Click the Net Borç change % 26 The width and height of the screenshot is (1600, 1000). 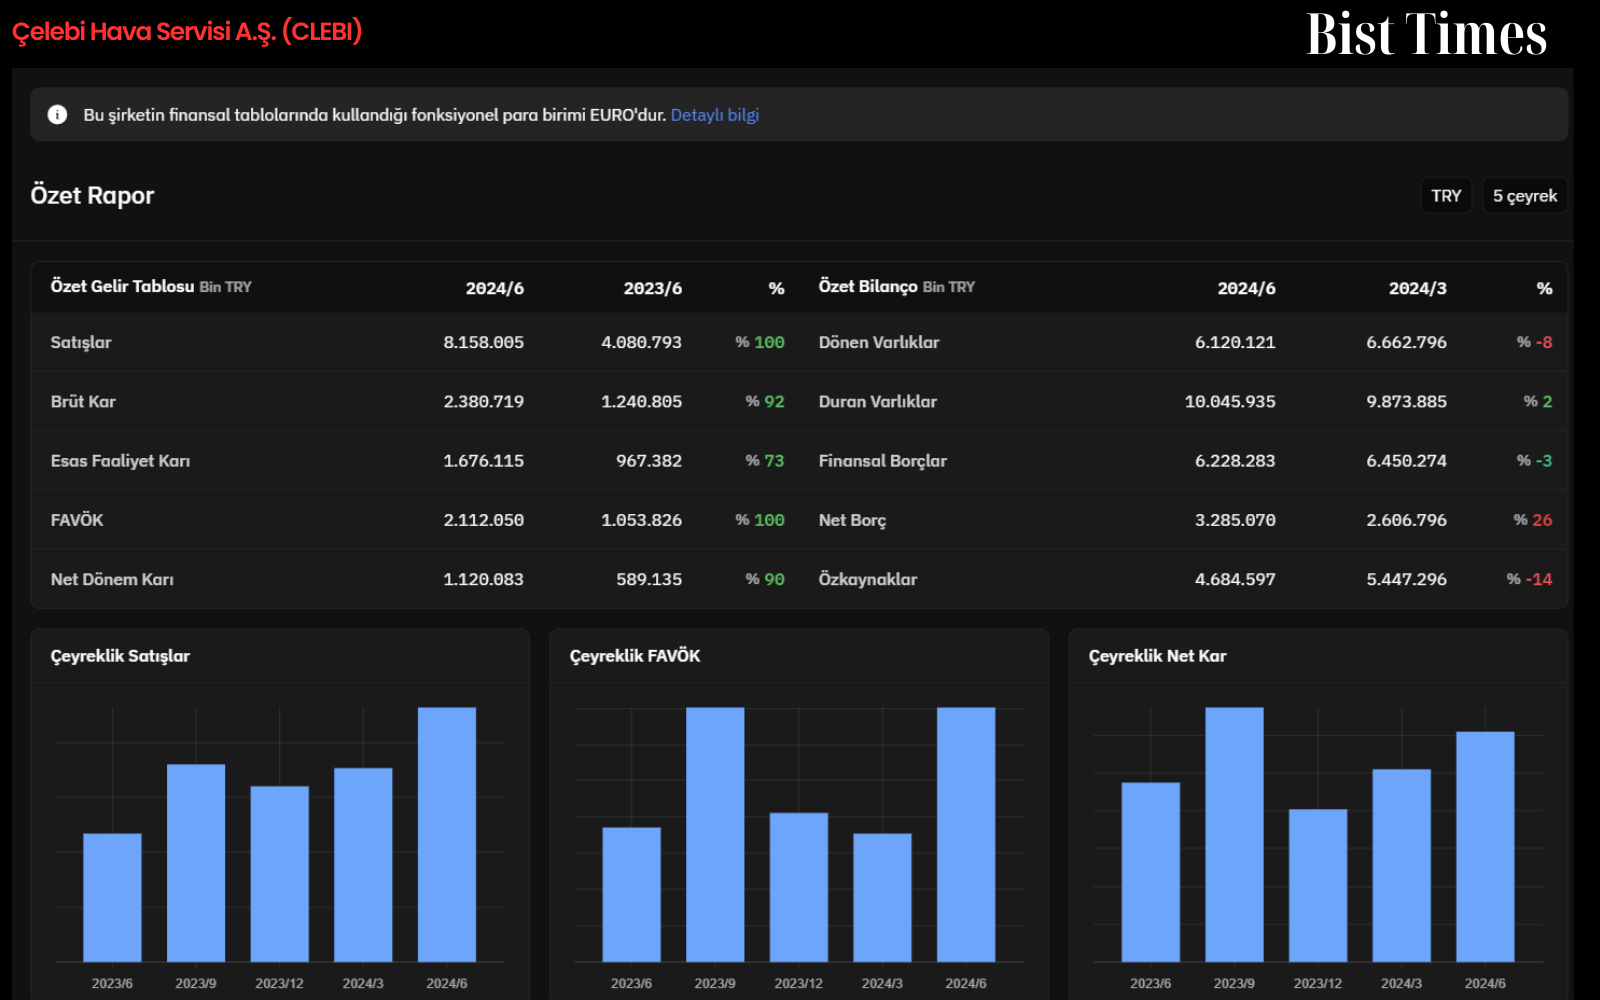1532,520
